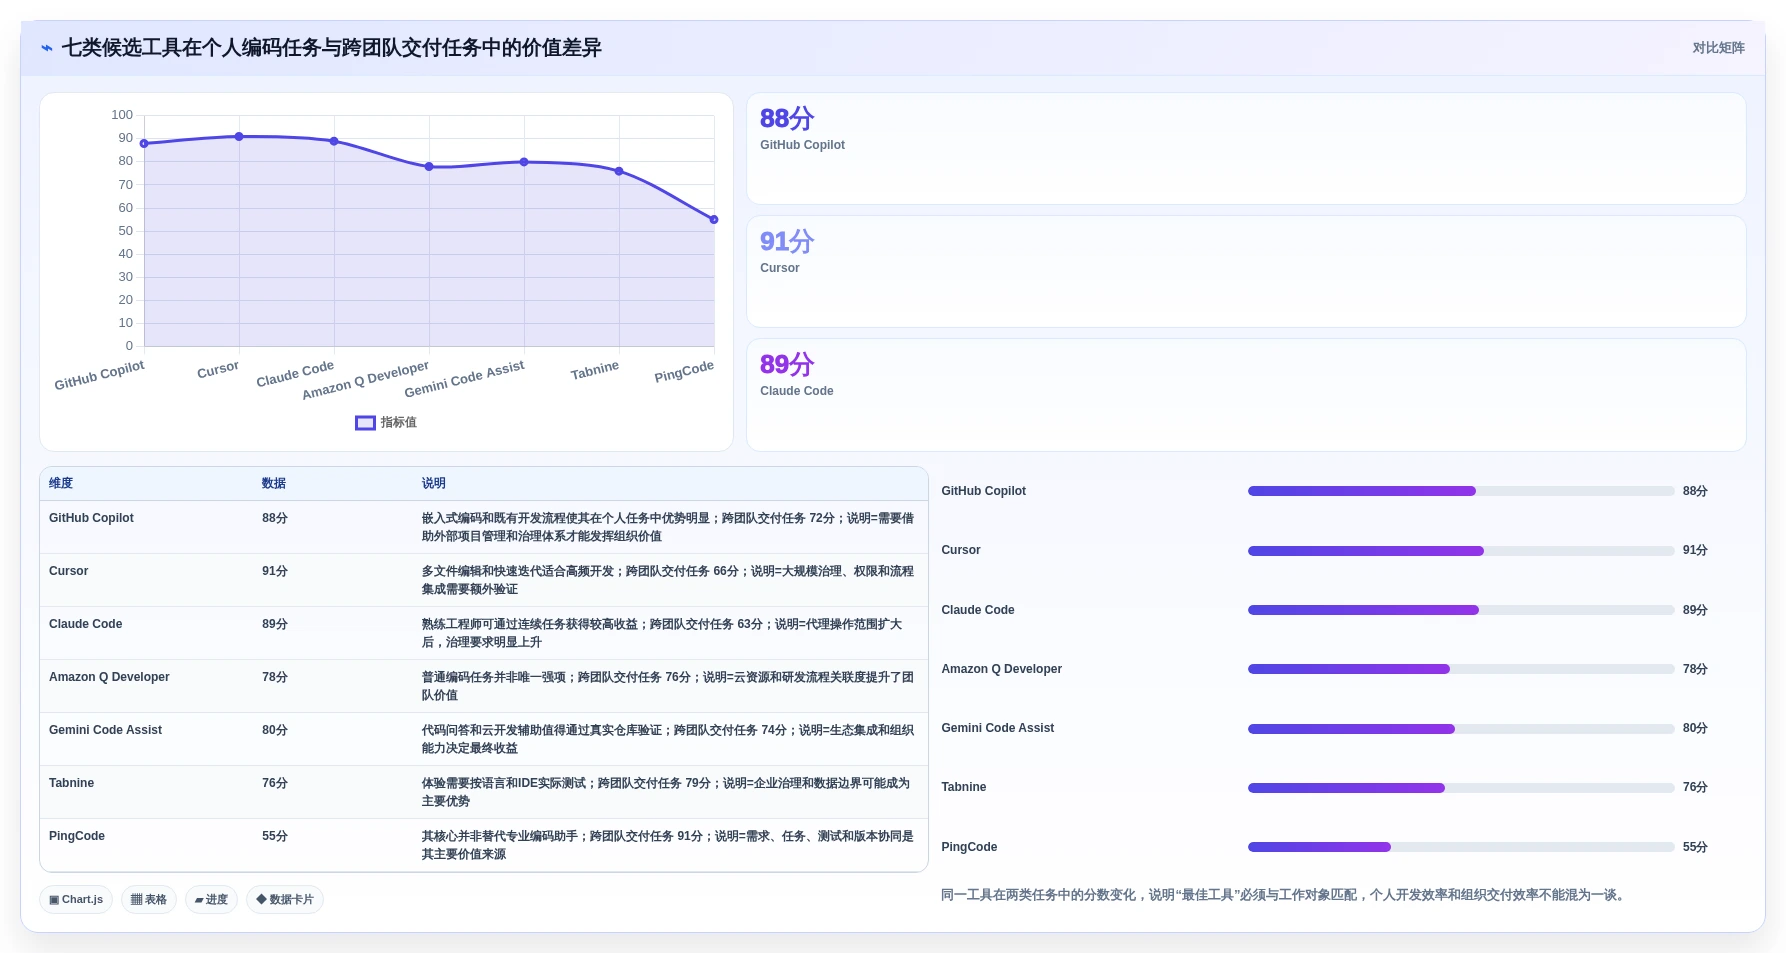Click the Claude Code progress bar
This screenshot has height=953, width=1786.
[x=1461, y=610]
